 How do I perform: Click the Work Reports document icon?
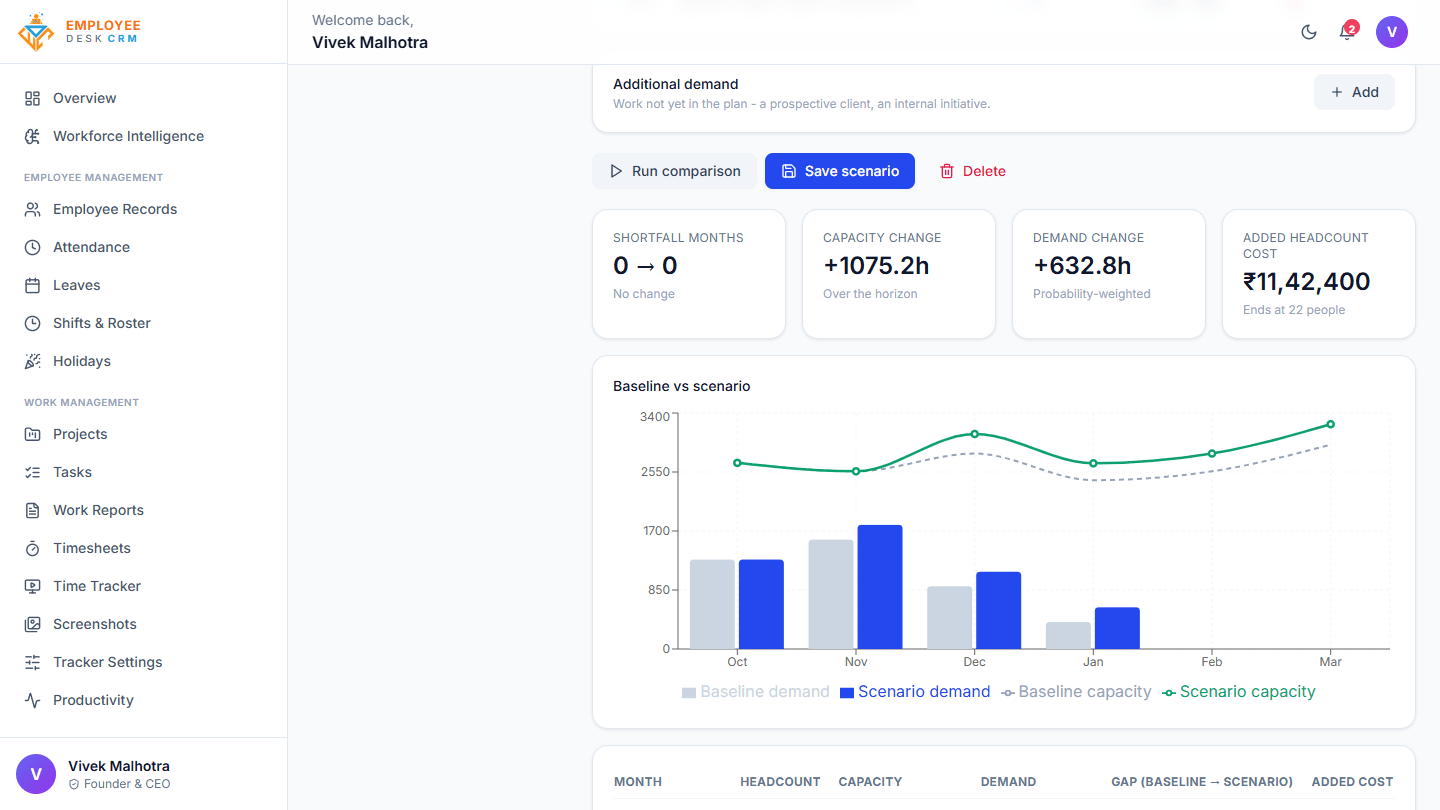pyautogui.click(x=33, y=510)
